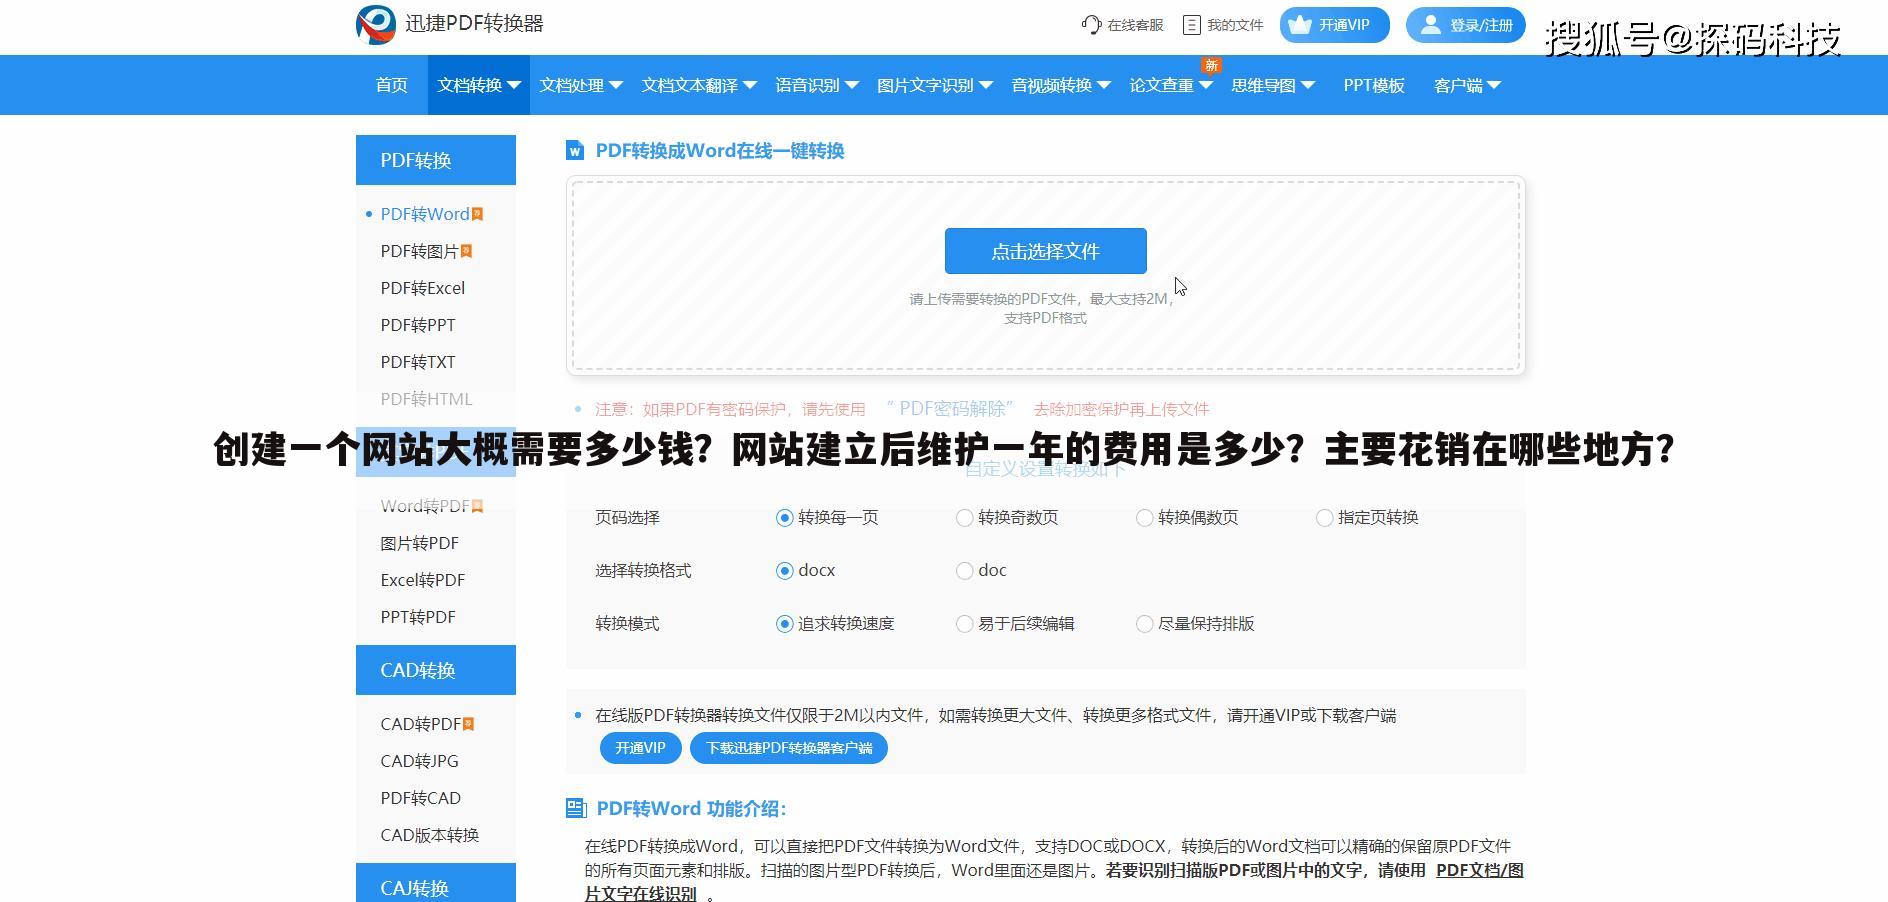Switch to the 首页 tab

click(x=390, y=85)
